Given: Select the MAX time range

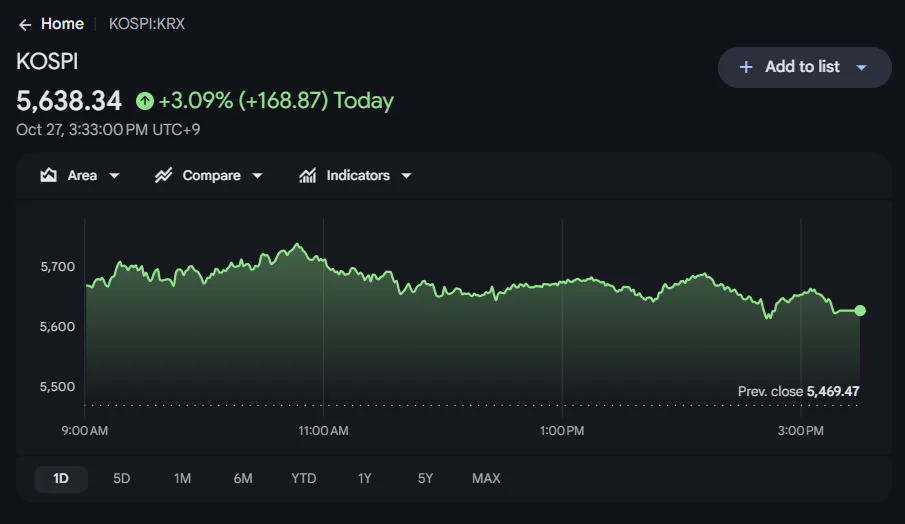Looking at the screenshot, I should 486,478.
